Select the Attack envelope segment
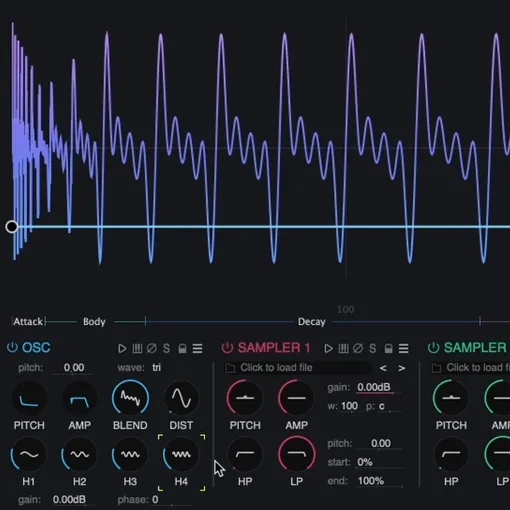Image resolution: width=510 pixels, height=510 pixels. [x=28, y=322]
